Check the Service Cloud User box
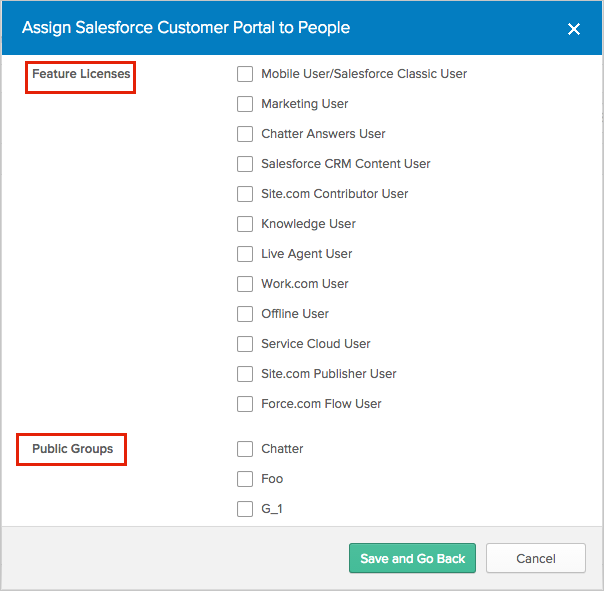 tap(245, 344)
